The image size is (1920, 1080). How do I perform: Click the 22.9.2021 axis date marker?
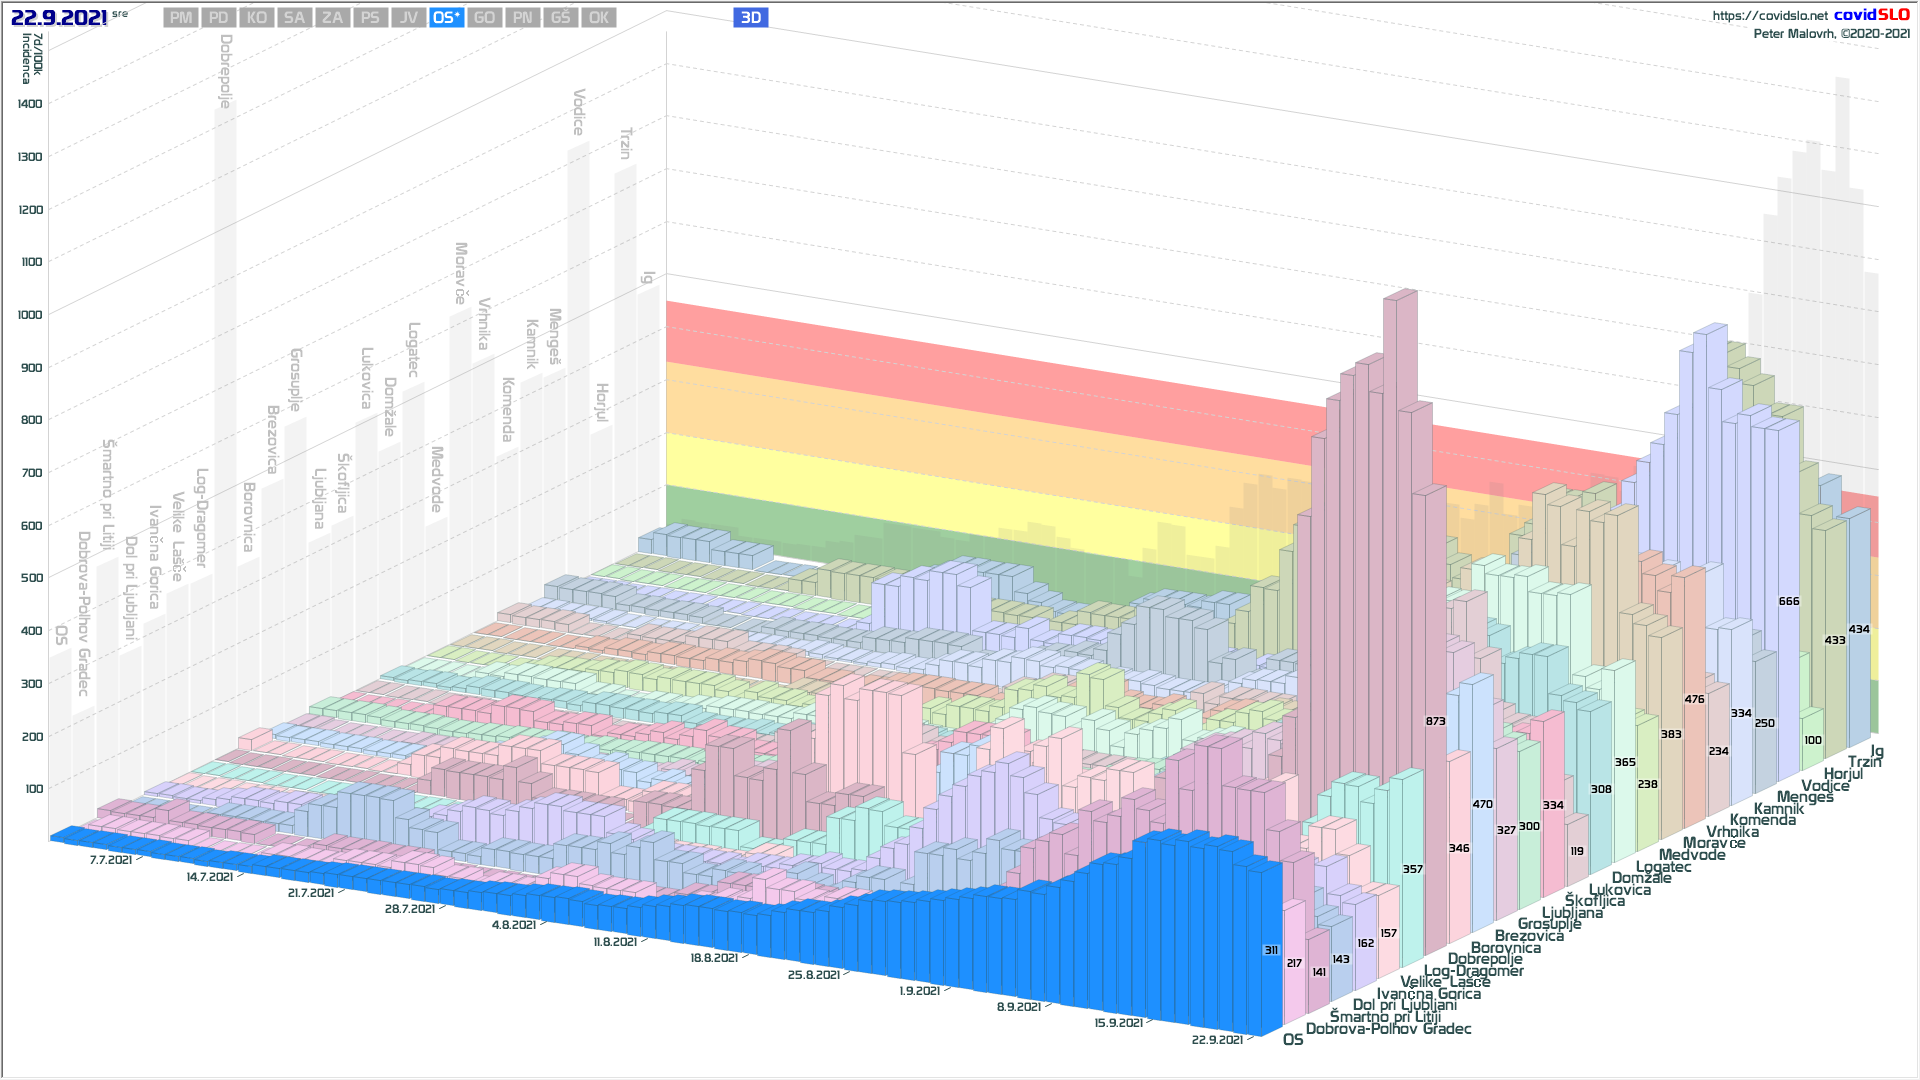click(1217, 1040)
